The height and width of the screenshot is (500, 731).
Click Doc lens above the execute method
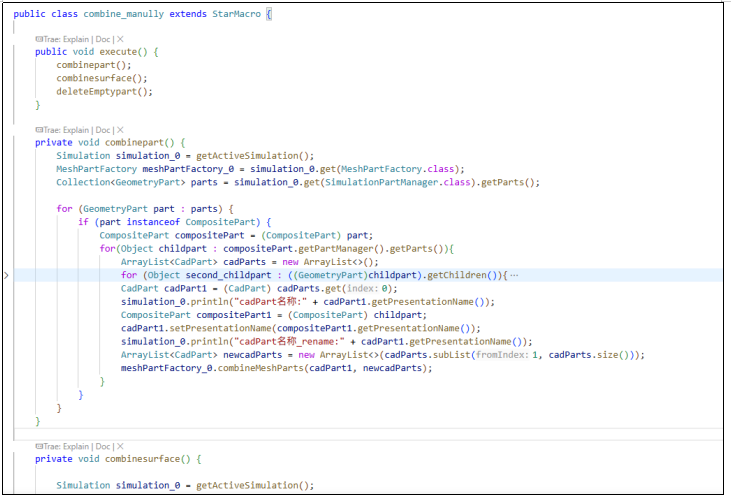coord(103,39)
